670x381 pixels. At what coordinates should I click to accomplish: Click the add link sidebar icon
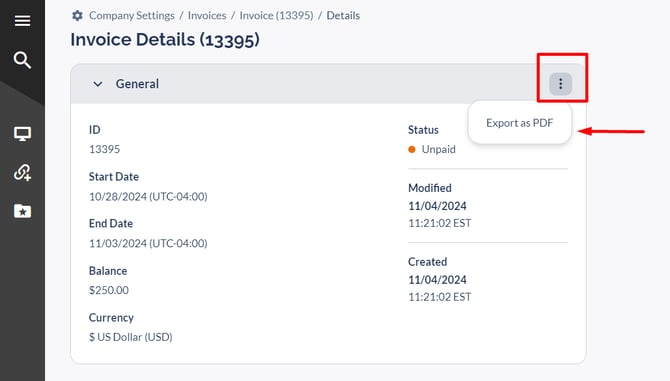pyautogui.click(x=22, y=173)
